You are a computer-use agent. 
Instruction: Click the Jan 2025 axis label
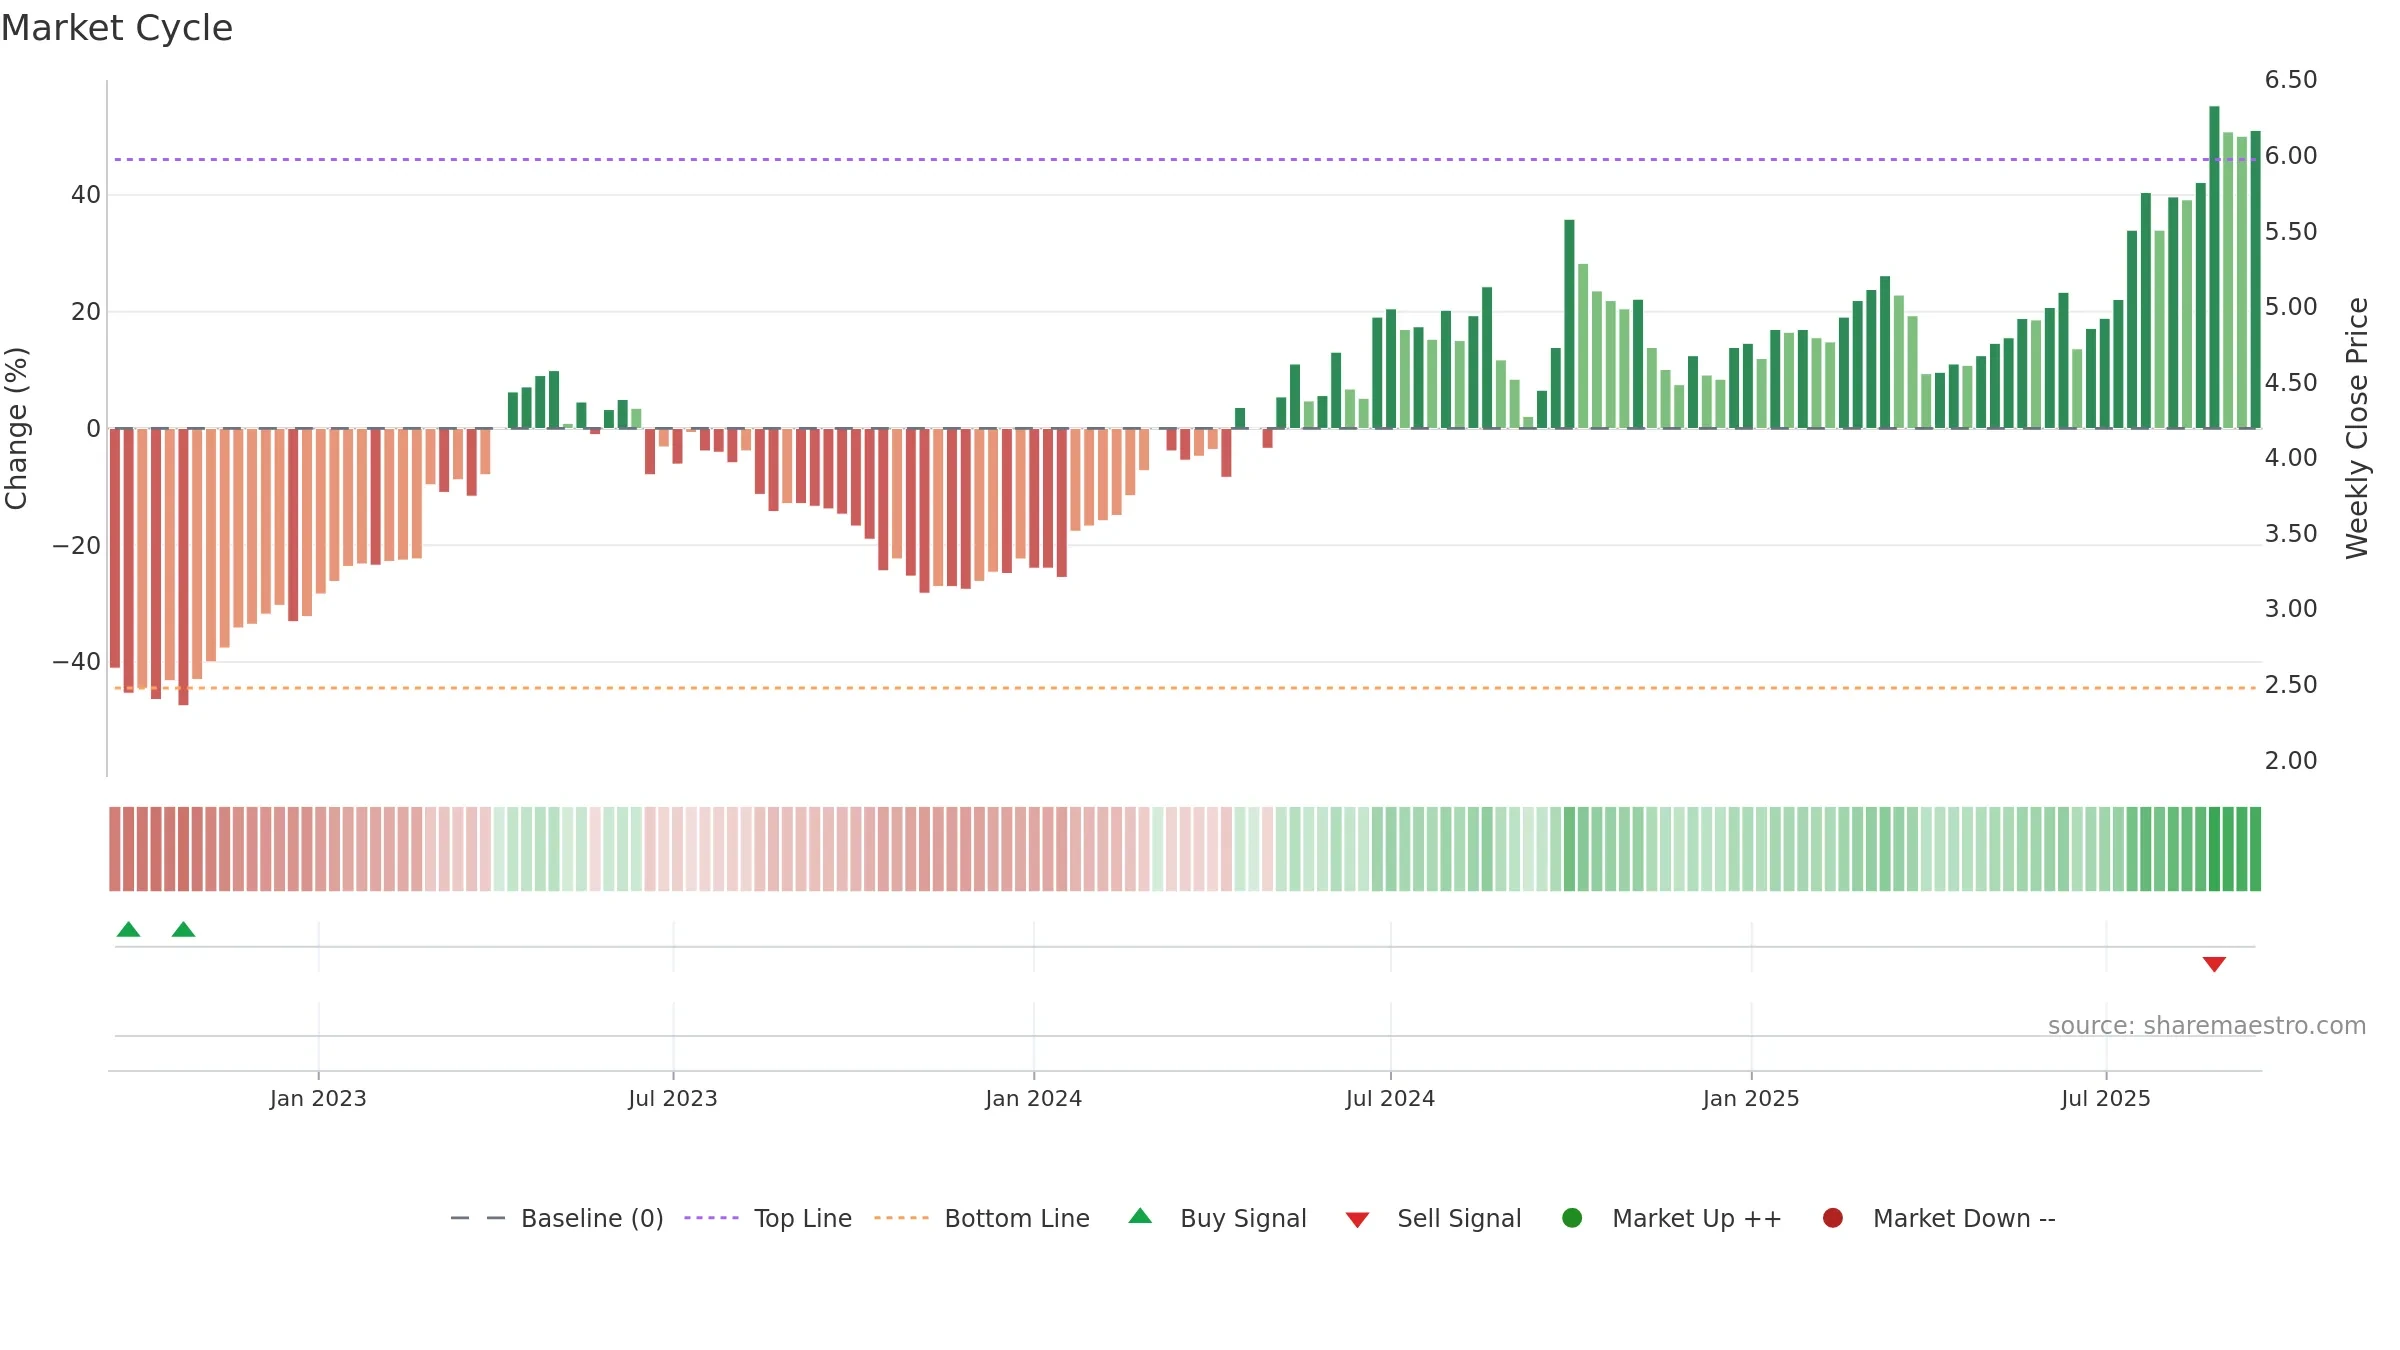point(1751,1098)
